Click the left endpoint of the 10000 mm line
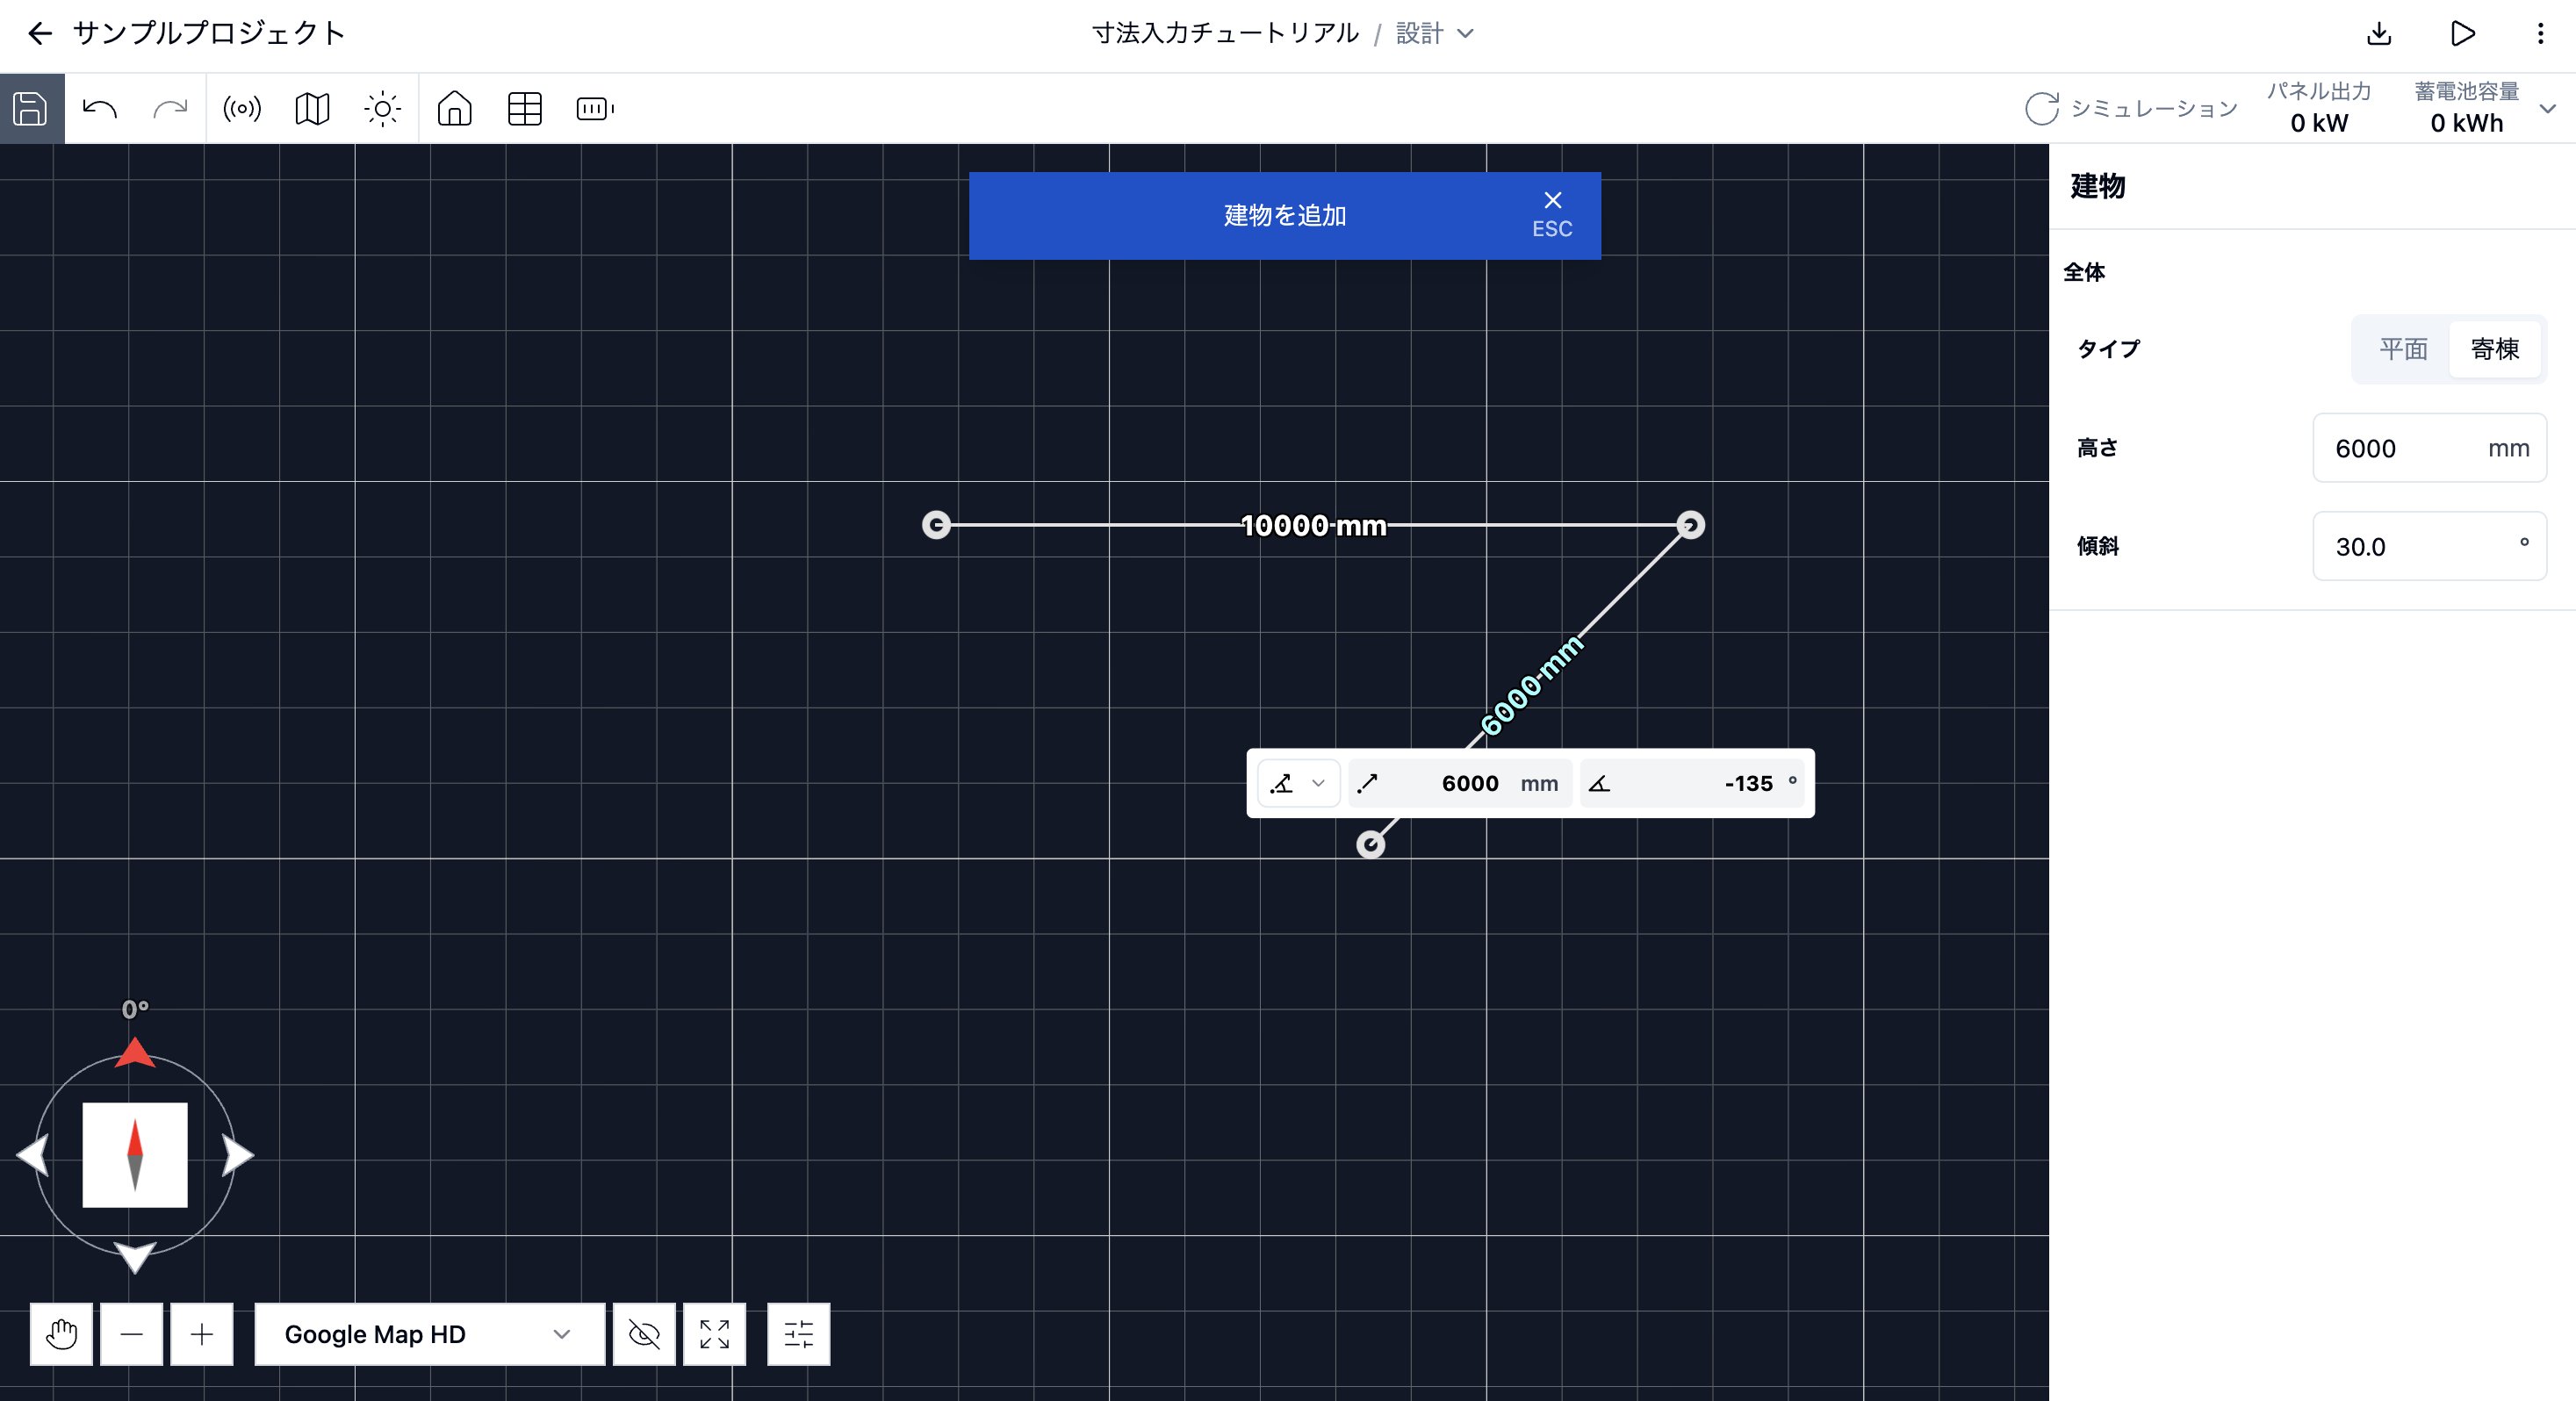 tap(936, 525)
